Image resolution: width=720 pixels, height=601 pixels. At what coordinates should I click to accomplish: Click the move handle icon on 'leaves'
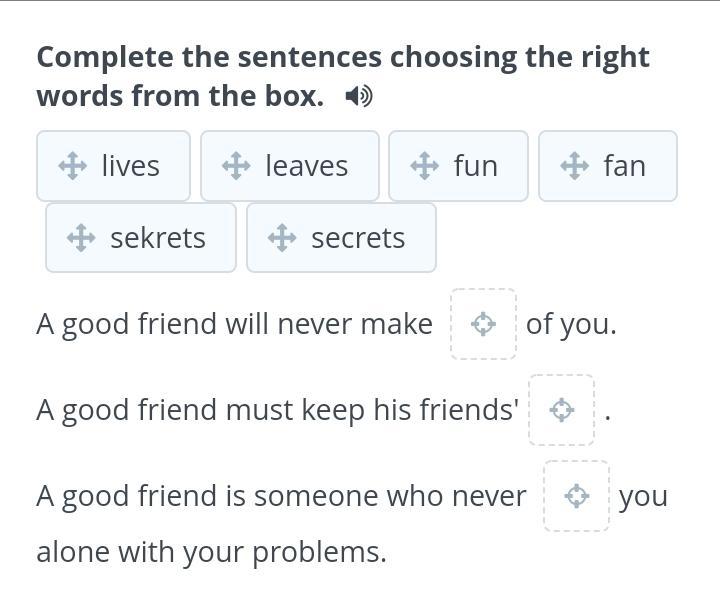coord(236,166)
